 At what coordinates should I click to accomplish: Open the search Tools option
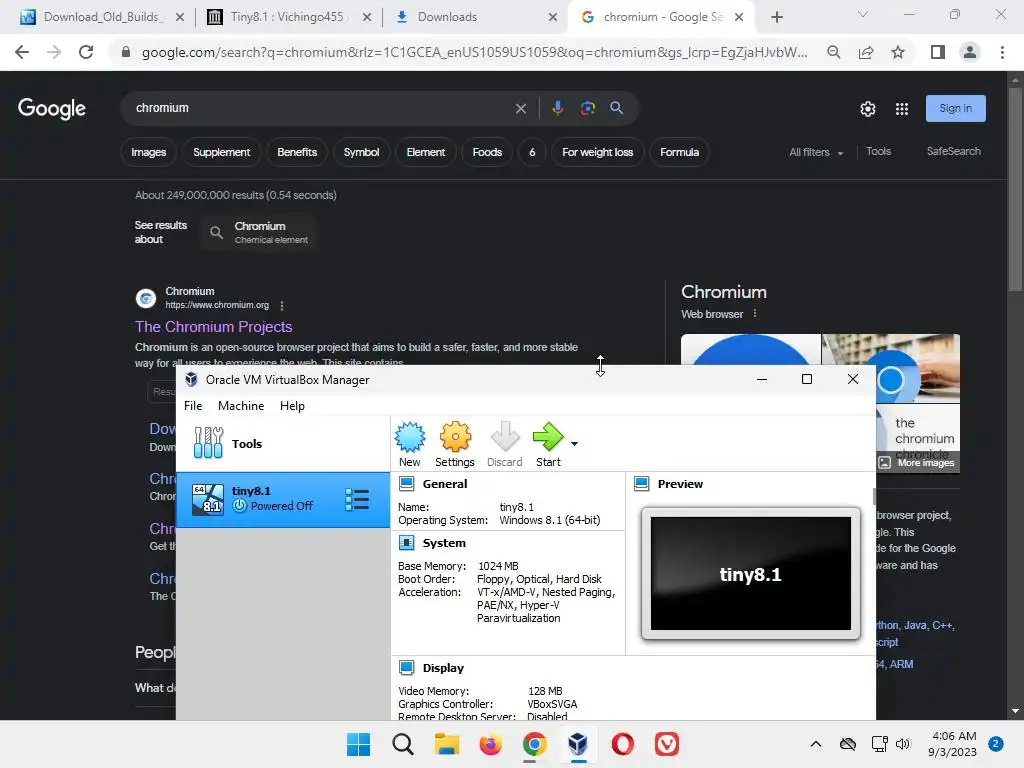(x=878, y=152)
